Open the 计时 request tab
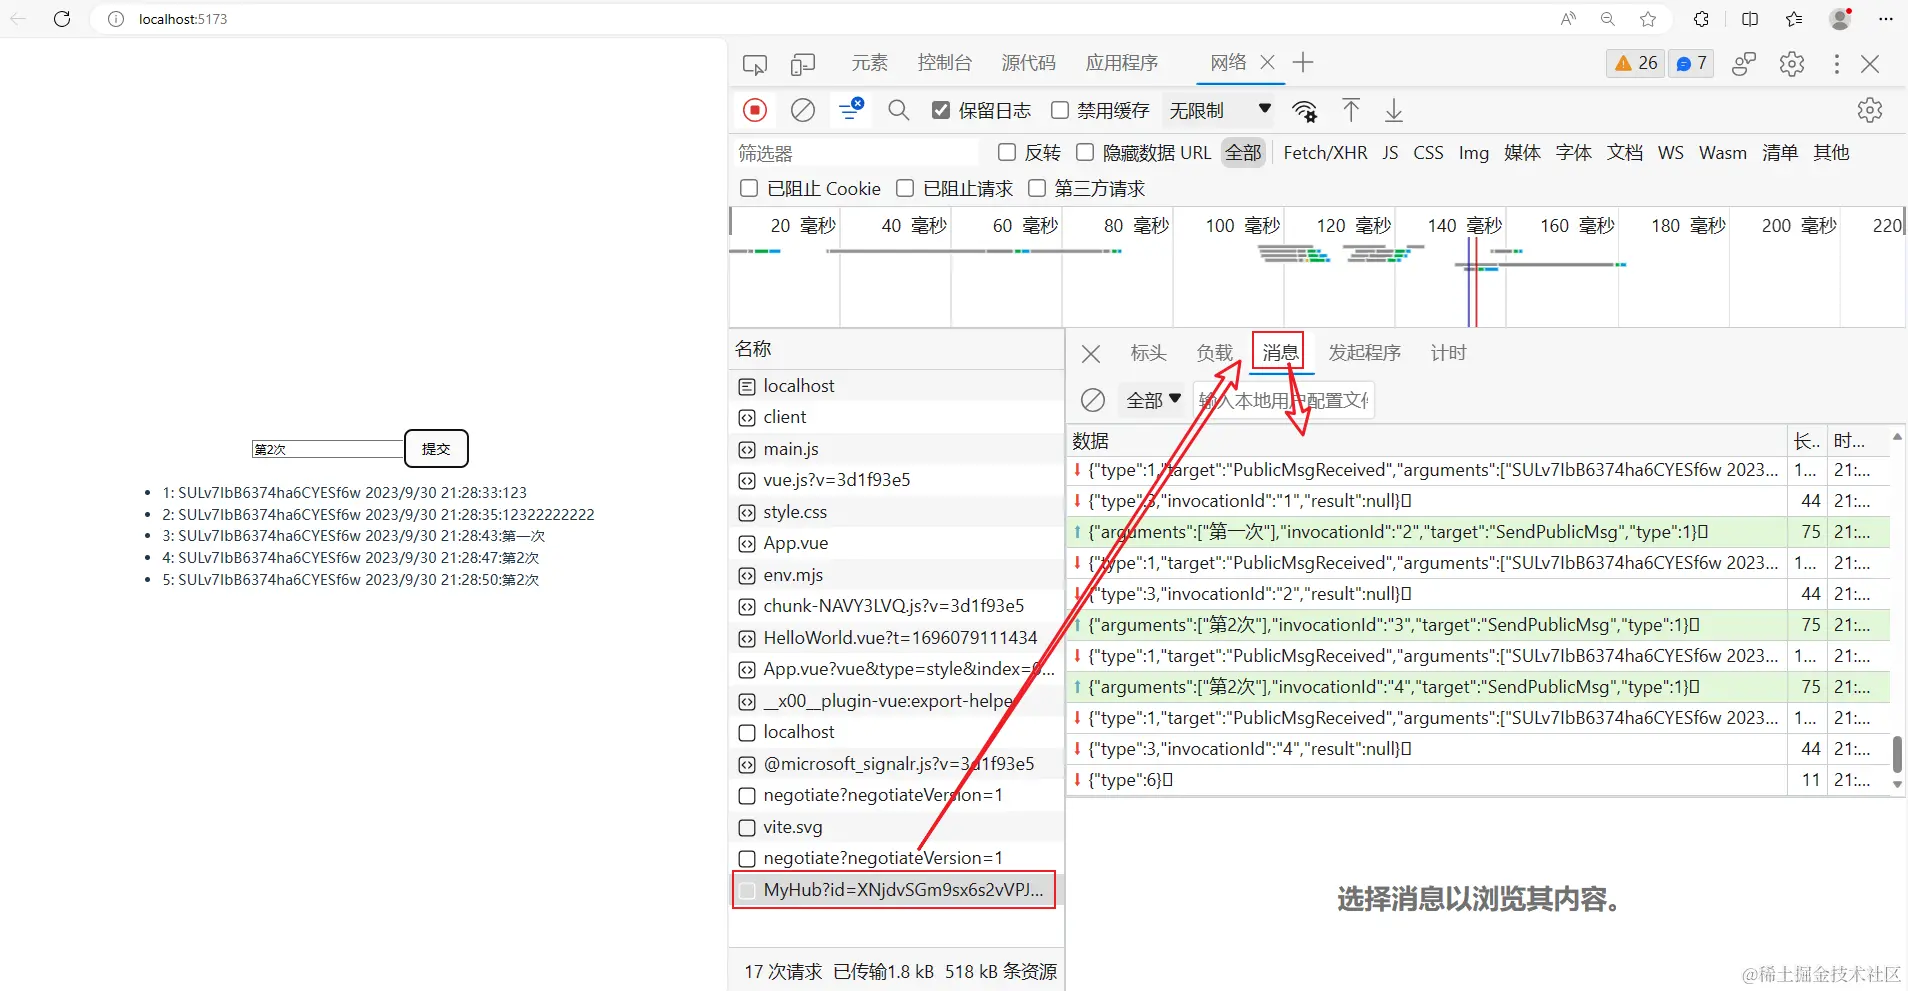The image size is (1908, 991). tap(1448, 353)
